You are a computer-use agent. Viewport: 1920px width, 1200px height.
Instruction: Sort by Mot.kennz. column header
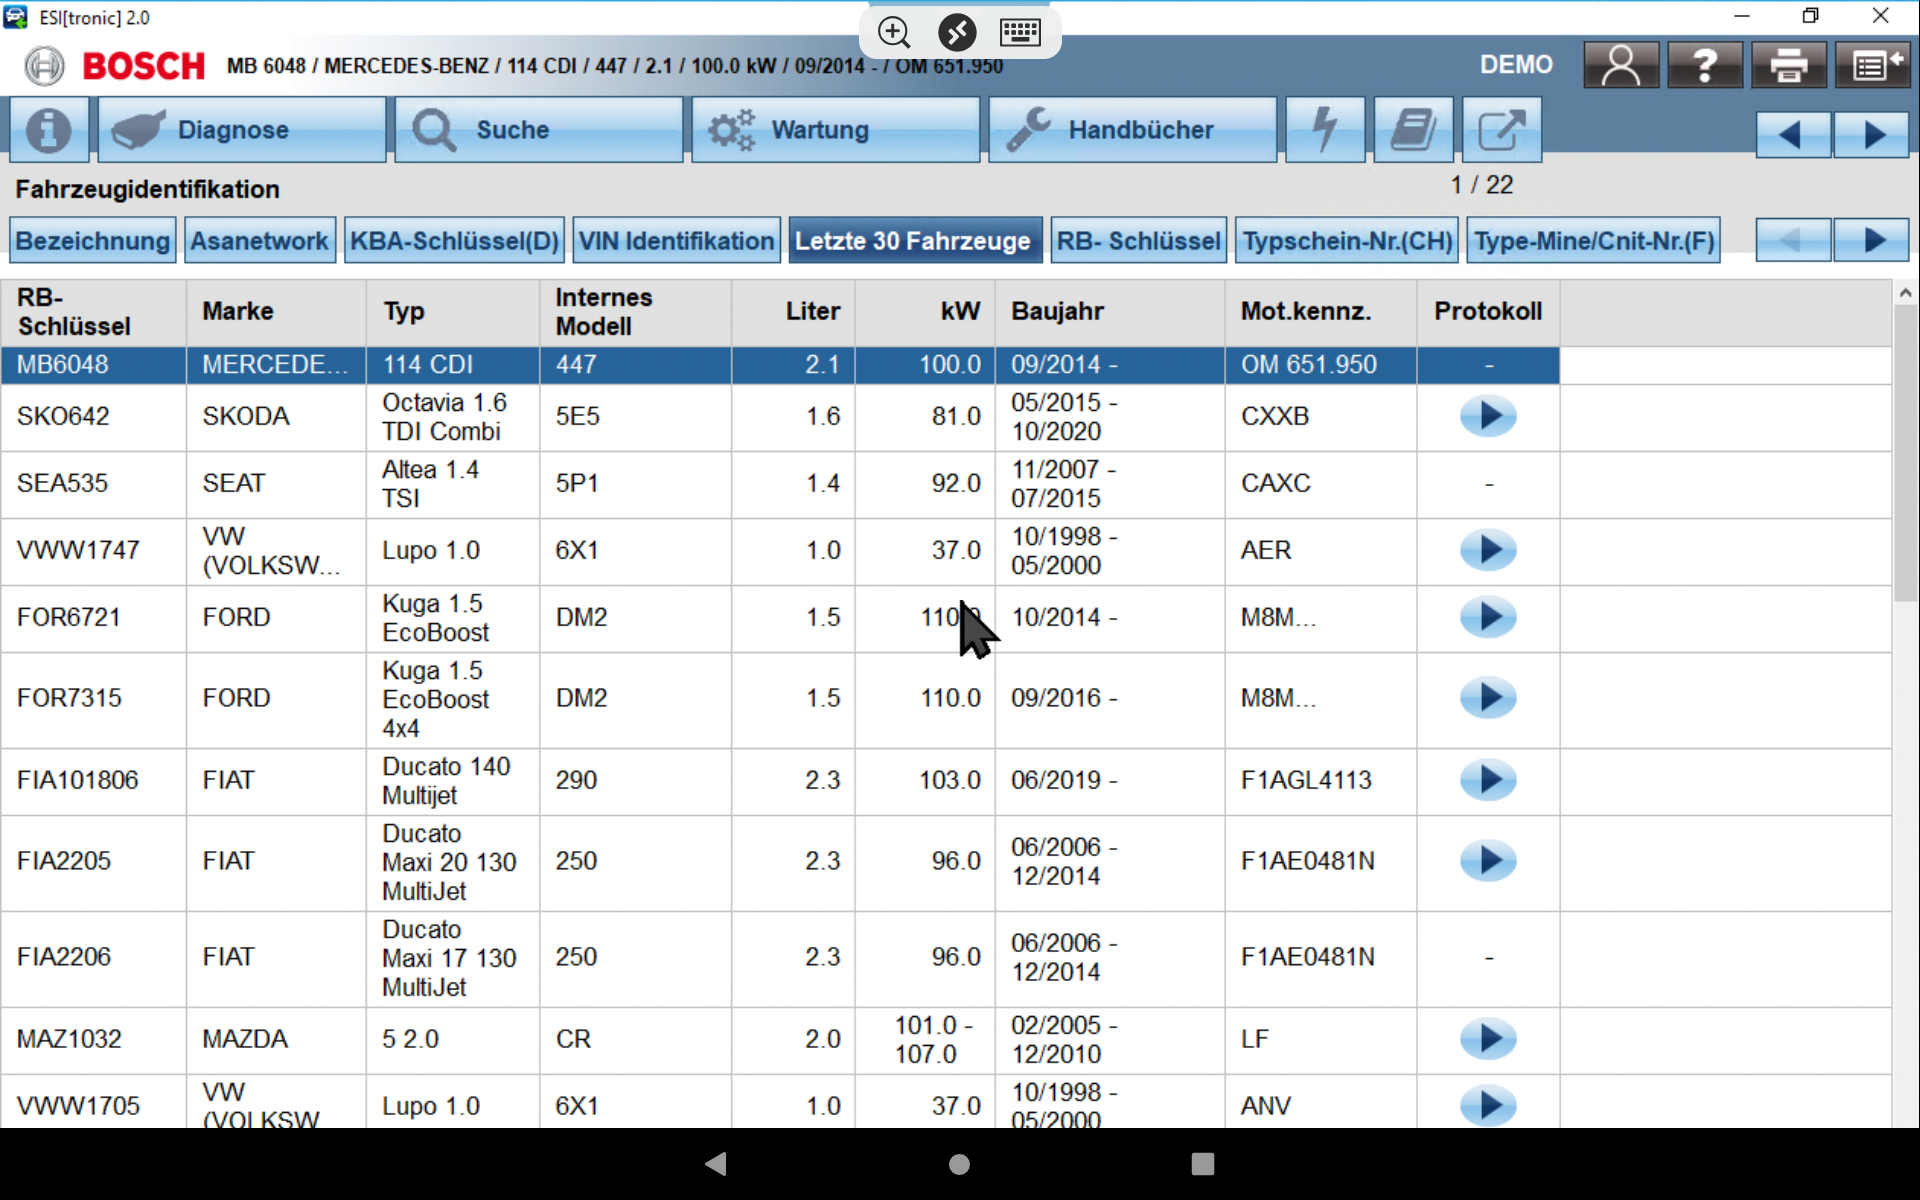[x=1321, y=312]
